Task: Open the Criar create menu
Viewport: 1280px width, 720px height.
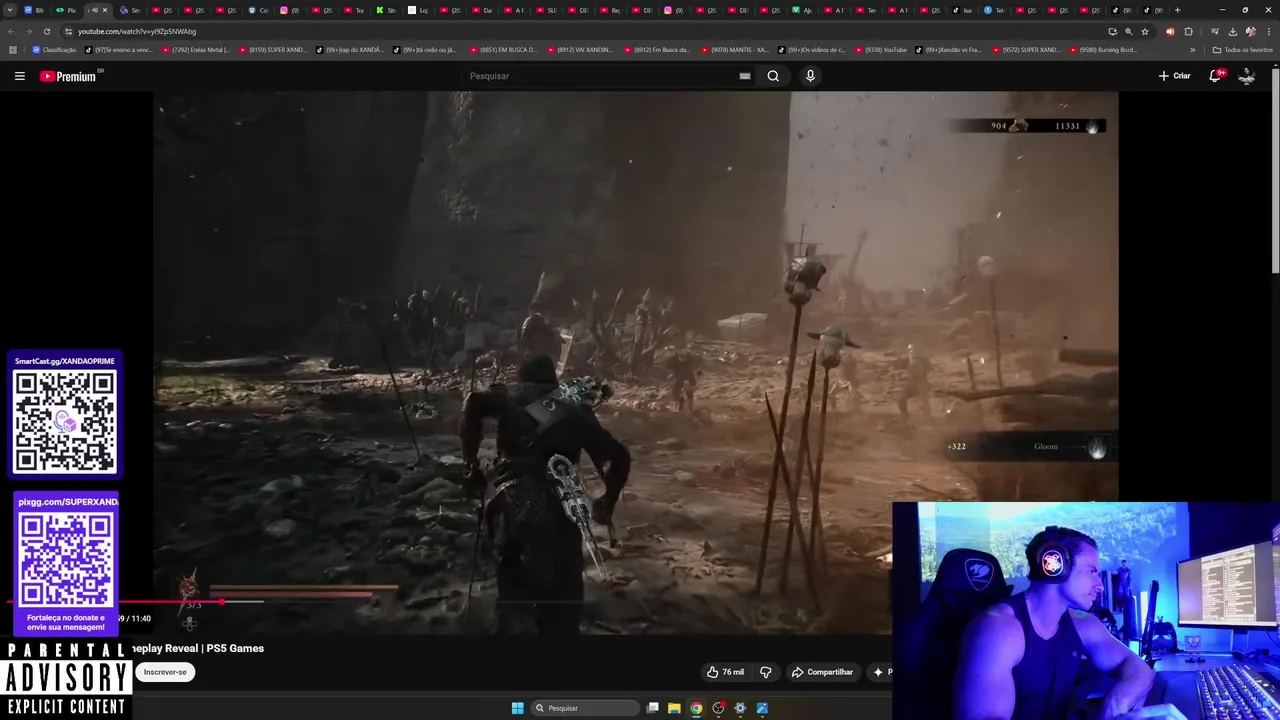Action: point(1174,76)
